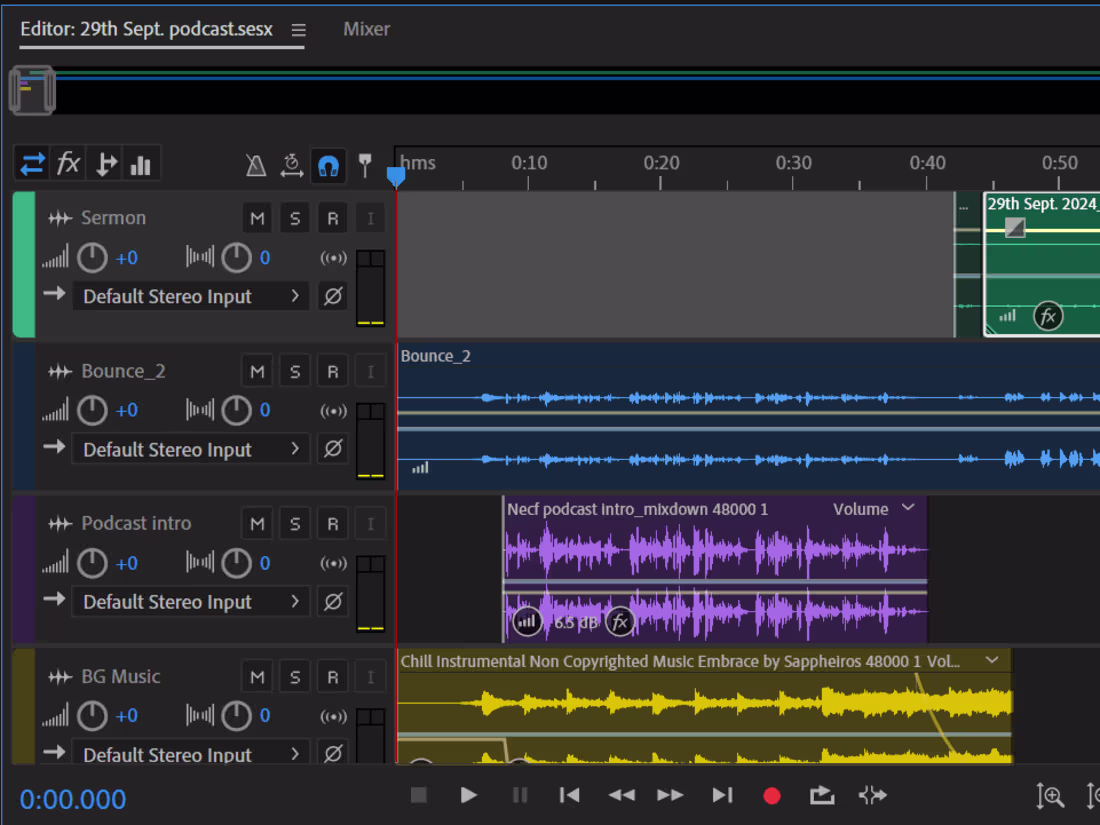The width and height of the screenshot is (1100, 825).
Task: Solo the Bounce_2 track
Action: click(294, 370)
